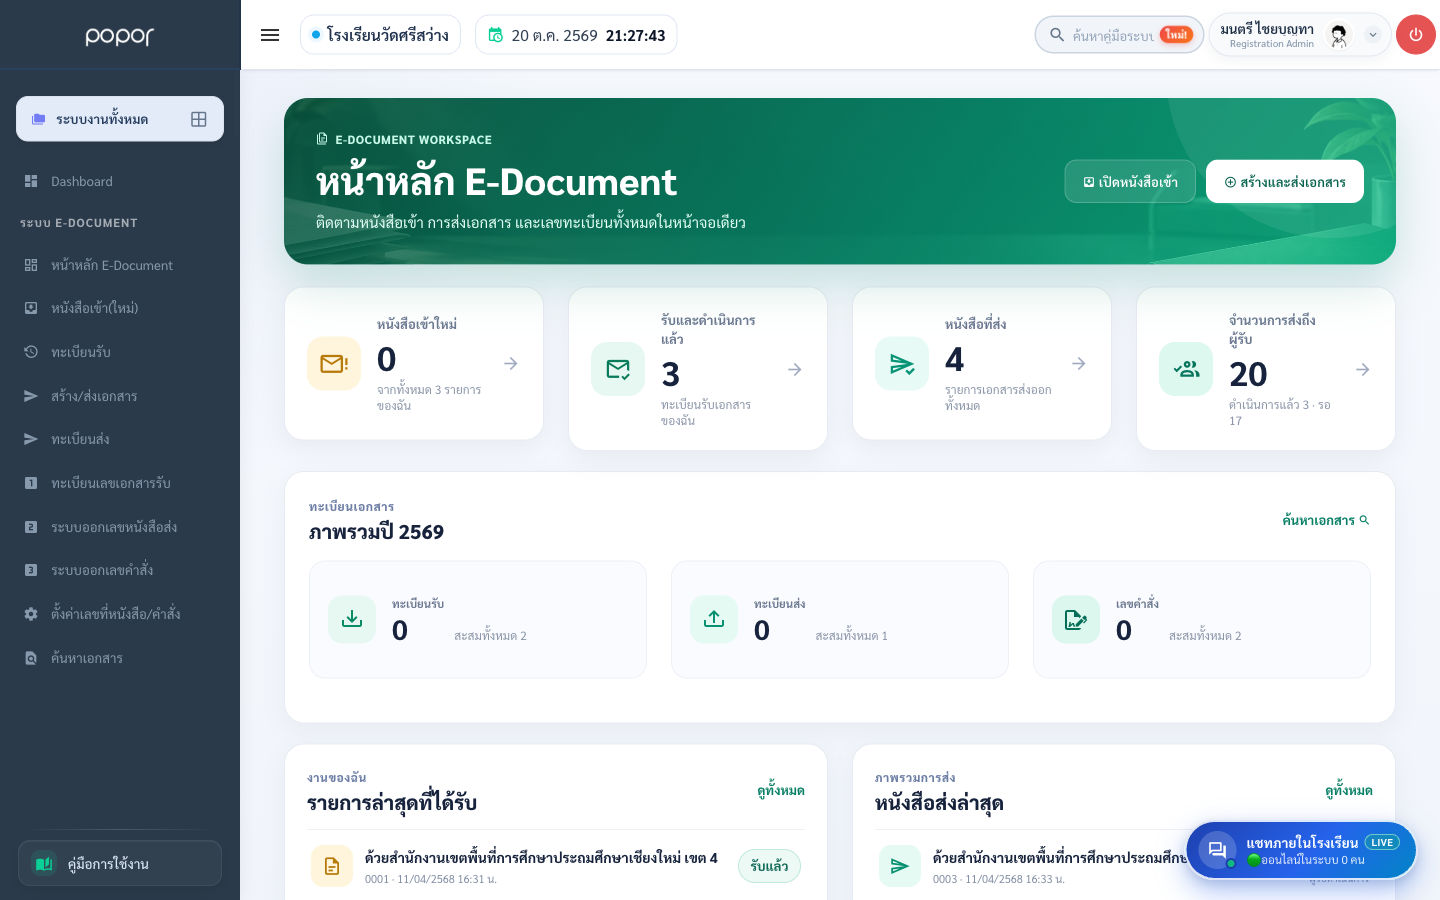
Task: Select หนังสือเข้า(ใหม่) in the sidebar
Action: tap(120, 308)
